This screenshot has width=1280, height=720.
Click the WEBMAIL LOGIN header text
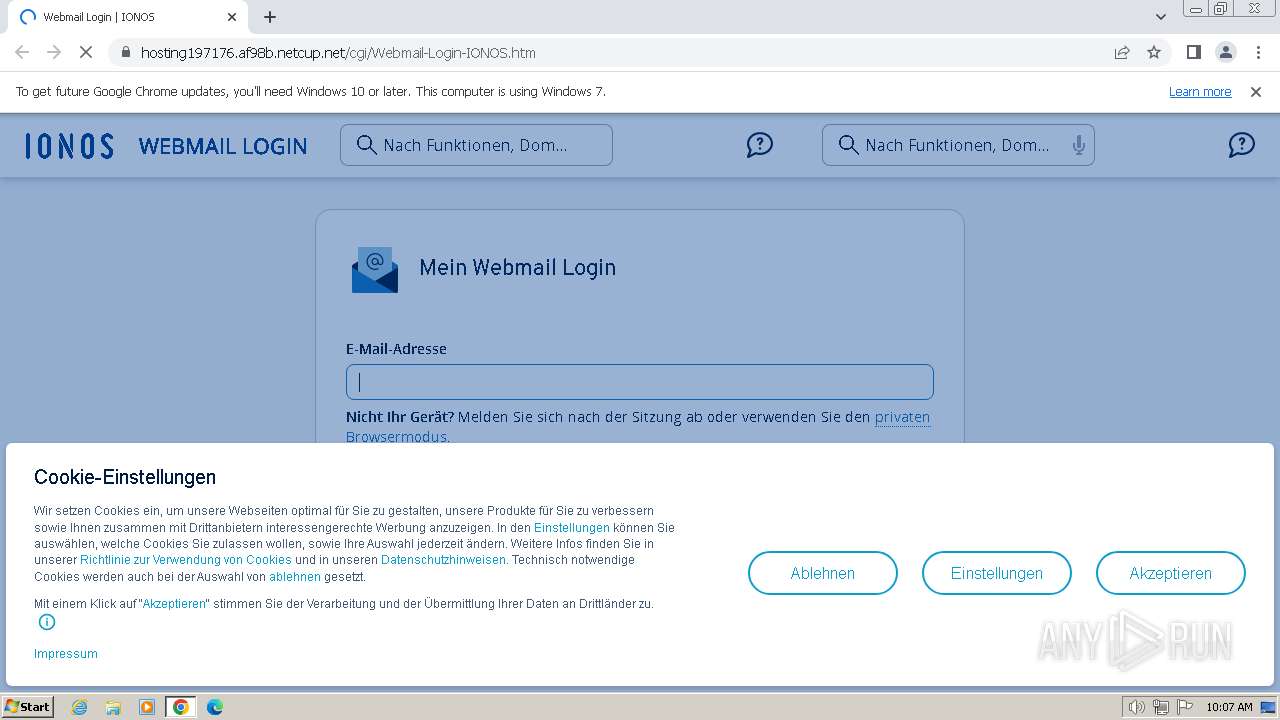(223, 146)
